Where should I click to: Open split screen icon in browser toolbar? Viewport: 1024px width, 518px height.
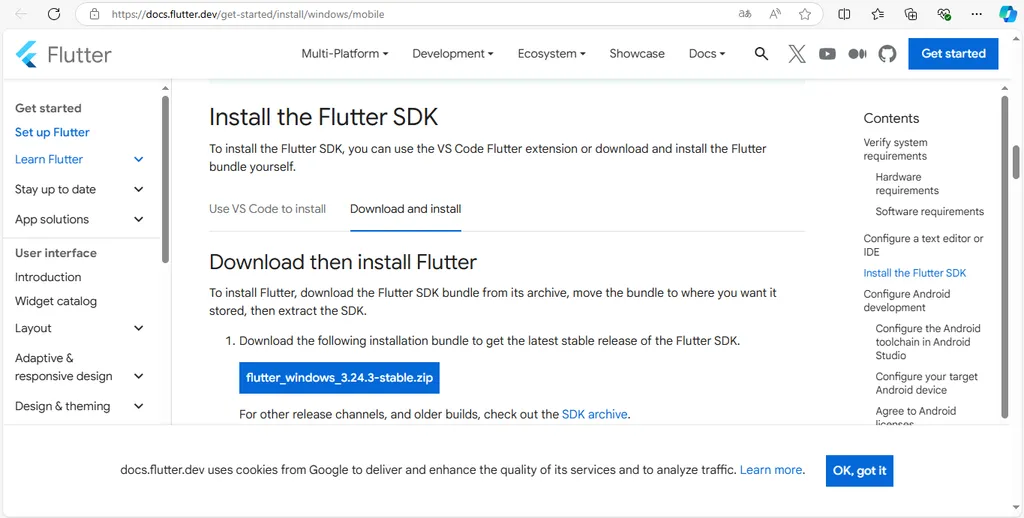[x=844, y=14]
